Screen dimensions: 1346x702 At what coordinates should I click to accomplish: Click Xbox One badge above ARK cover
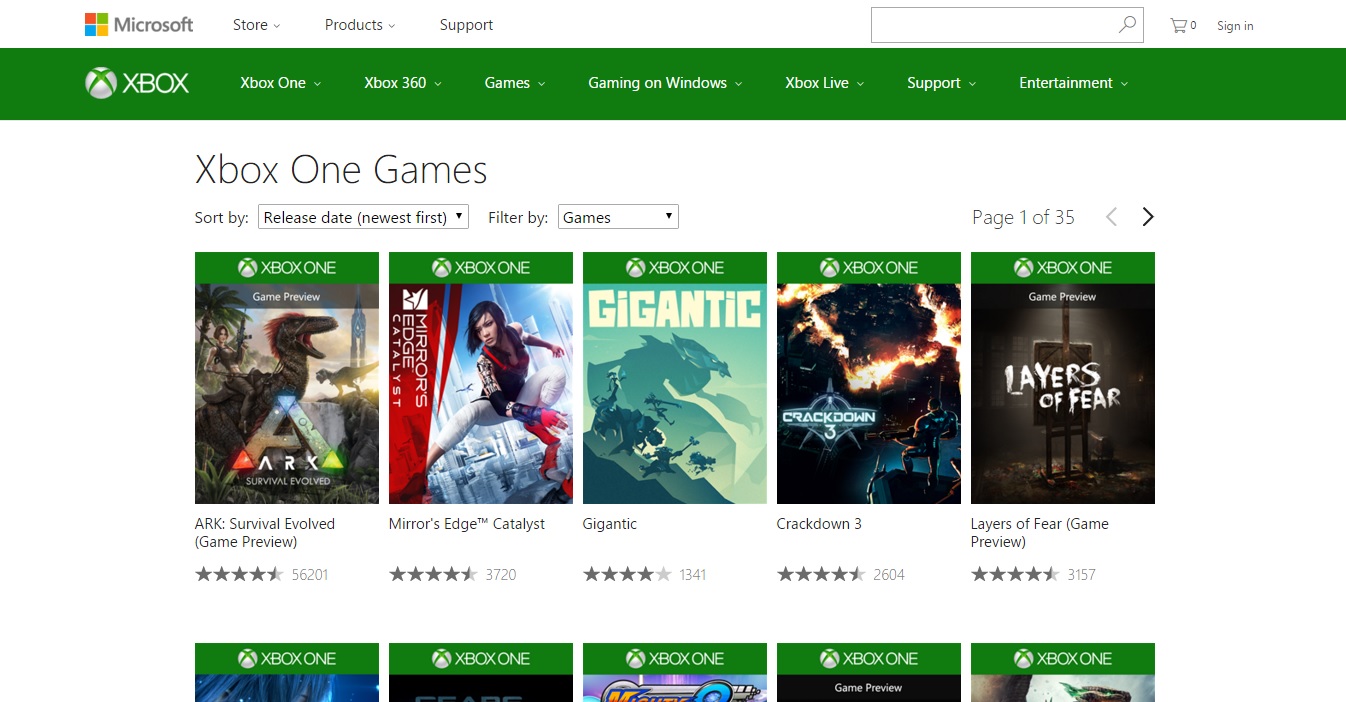coord(287,268)
